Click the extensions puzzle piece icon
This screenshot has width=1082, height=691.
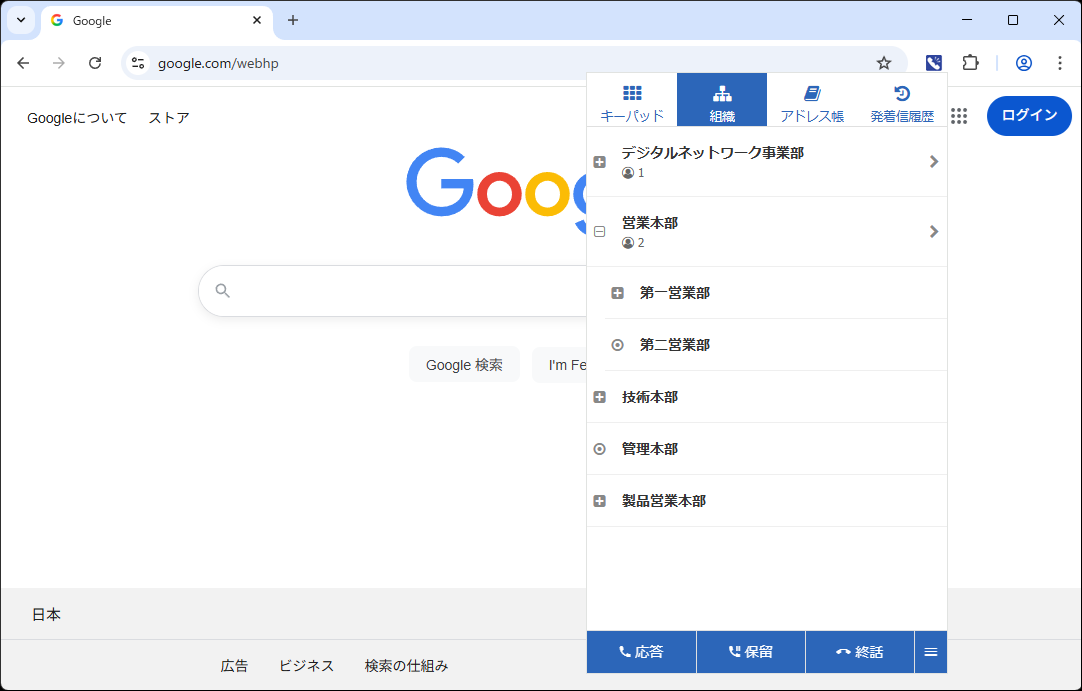pyautogui.click(x=970, y=62)
